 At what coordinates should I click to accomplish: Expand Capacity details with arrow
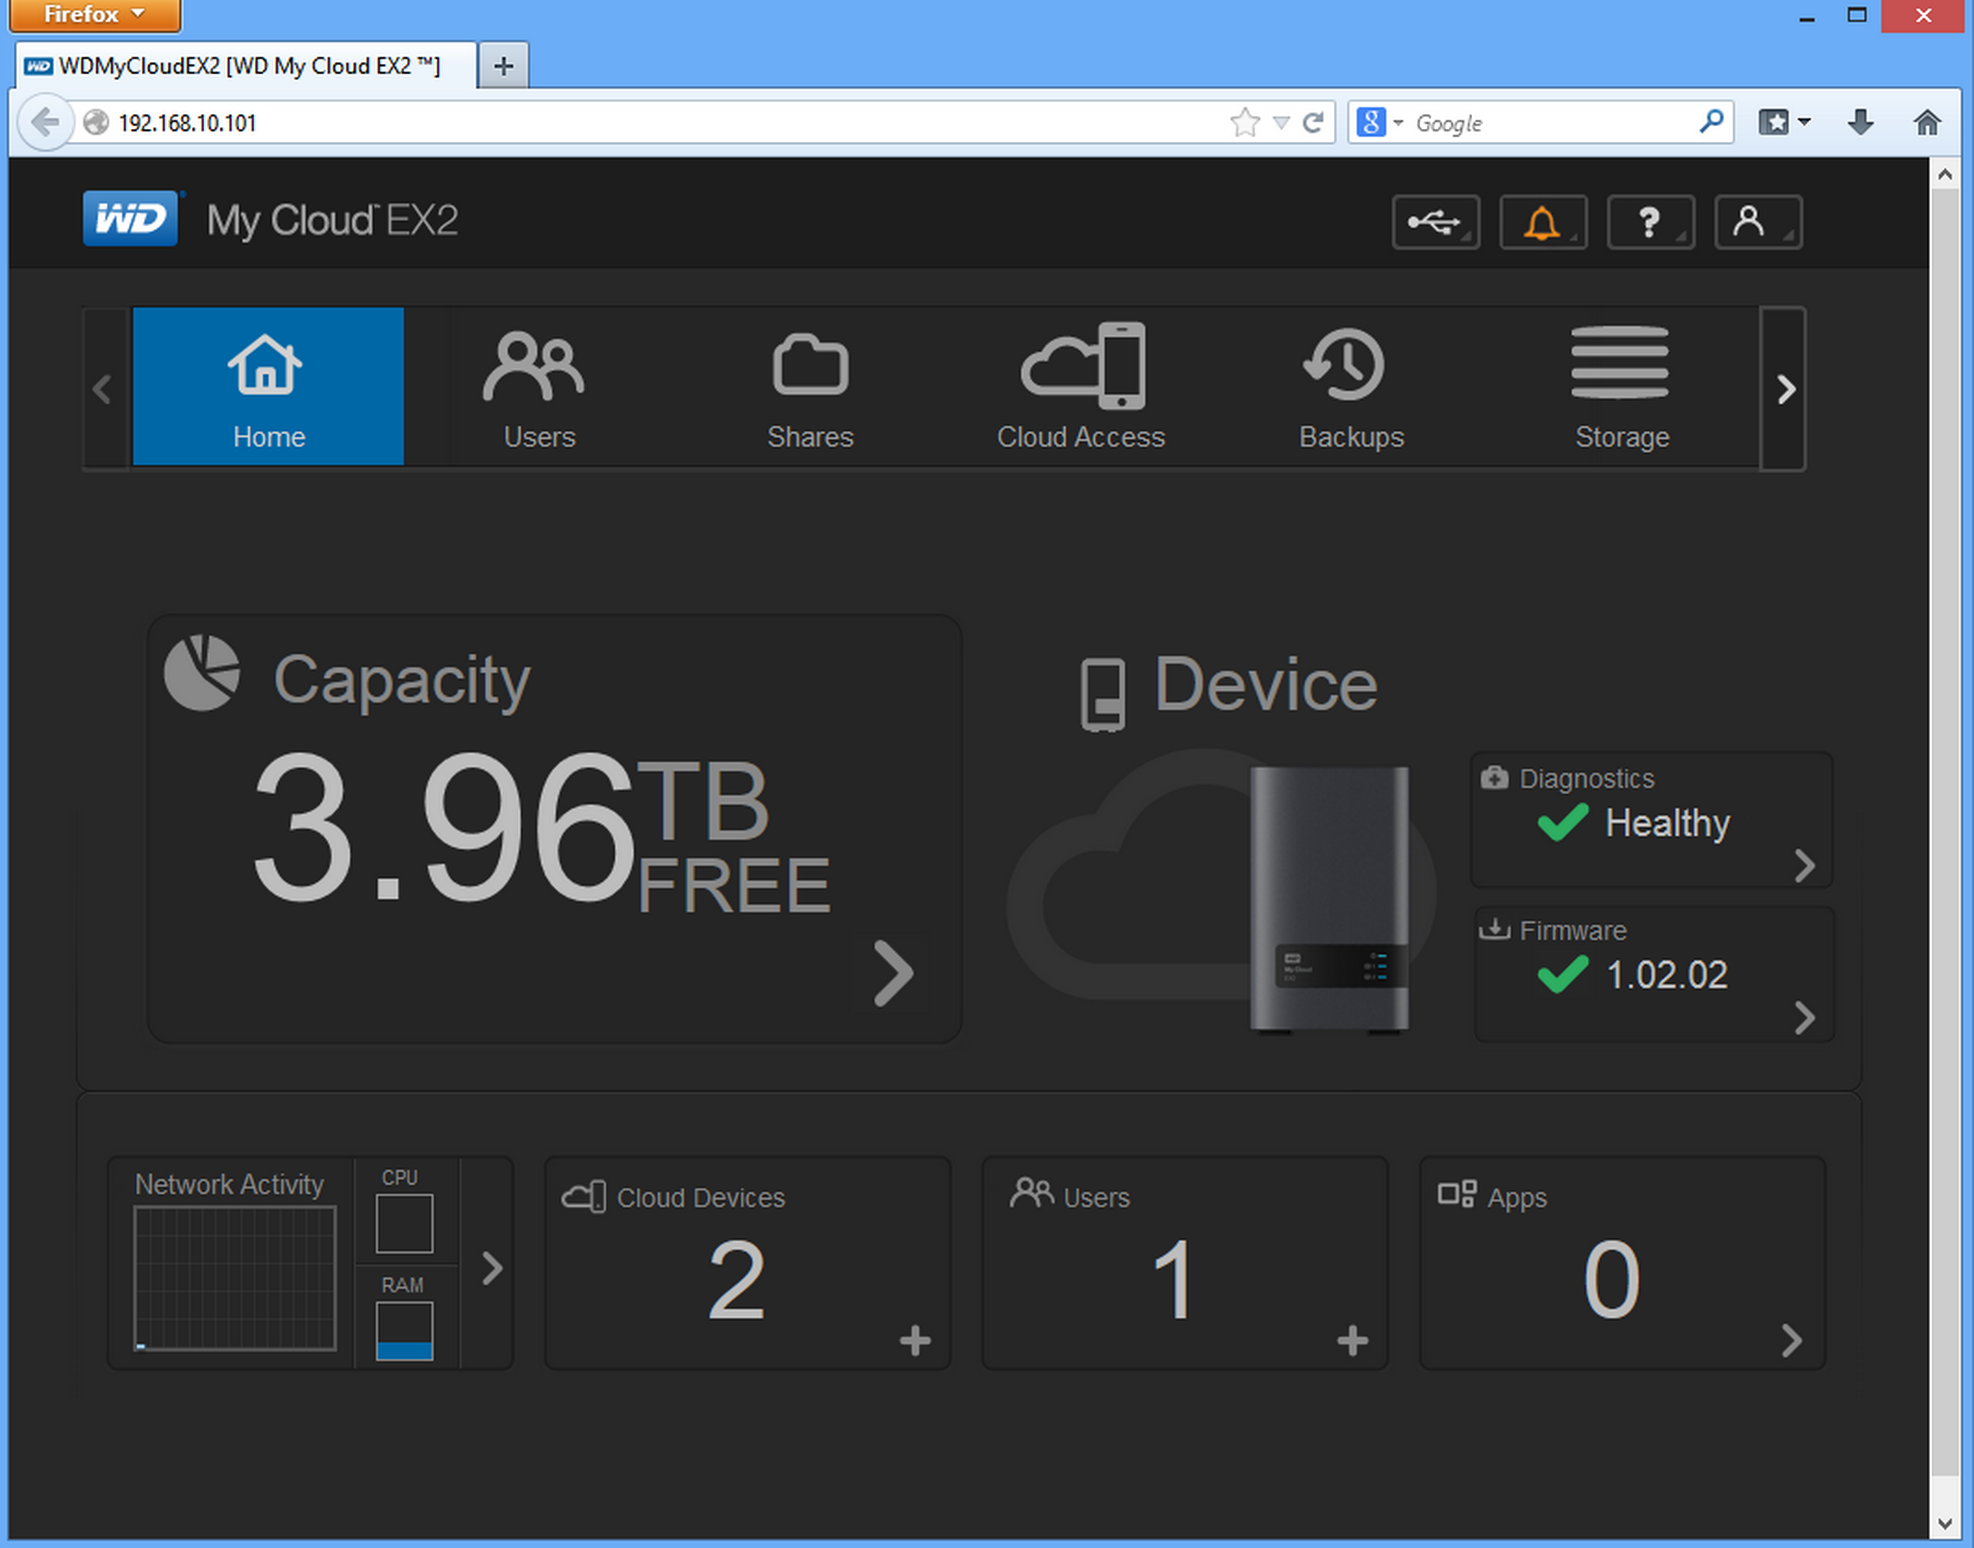[x=892, y=972]
